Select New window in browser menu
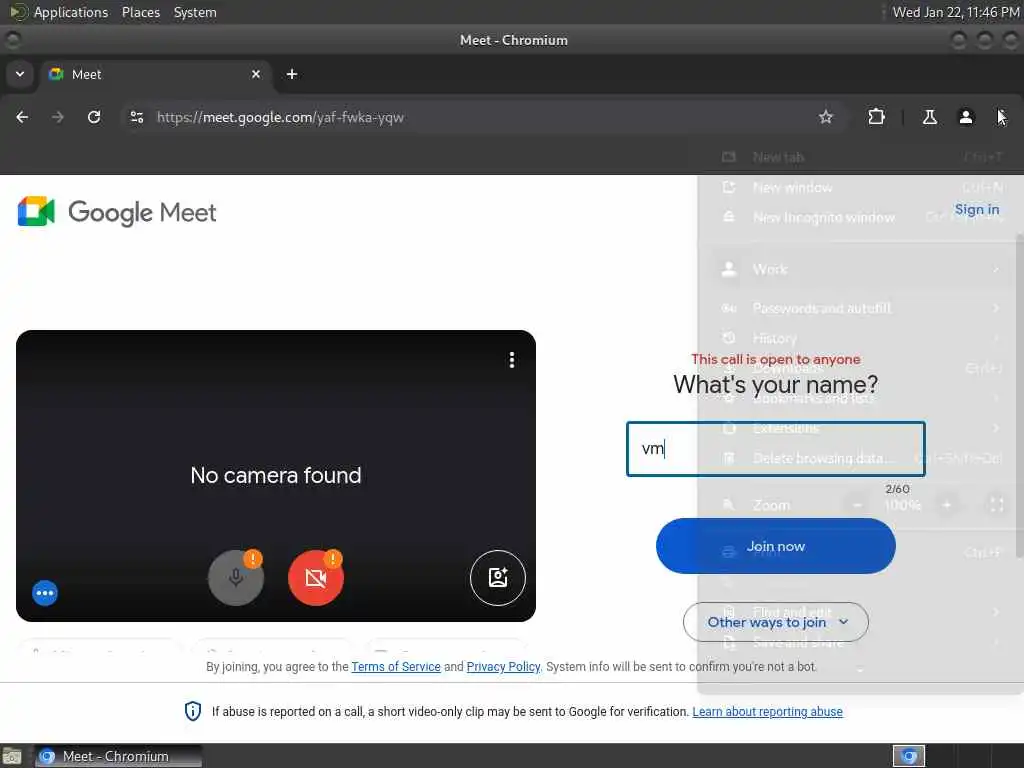1024x768 pixels. [860, 187]
